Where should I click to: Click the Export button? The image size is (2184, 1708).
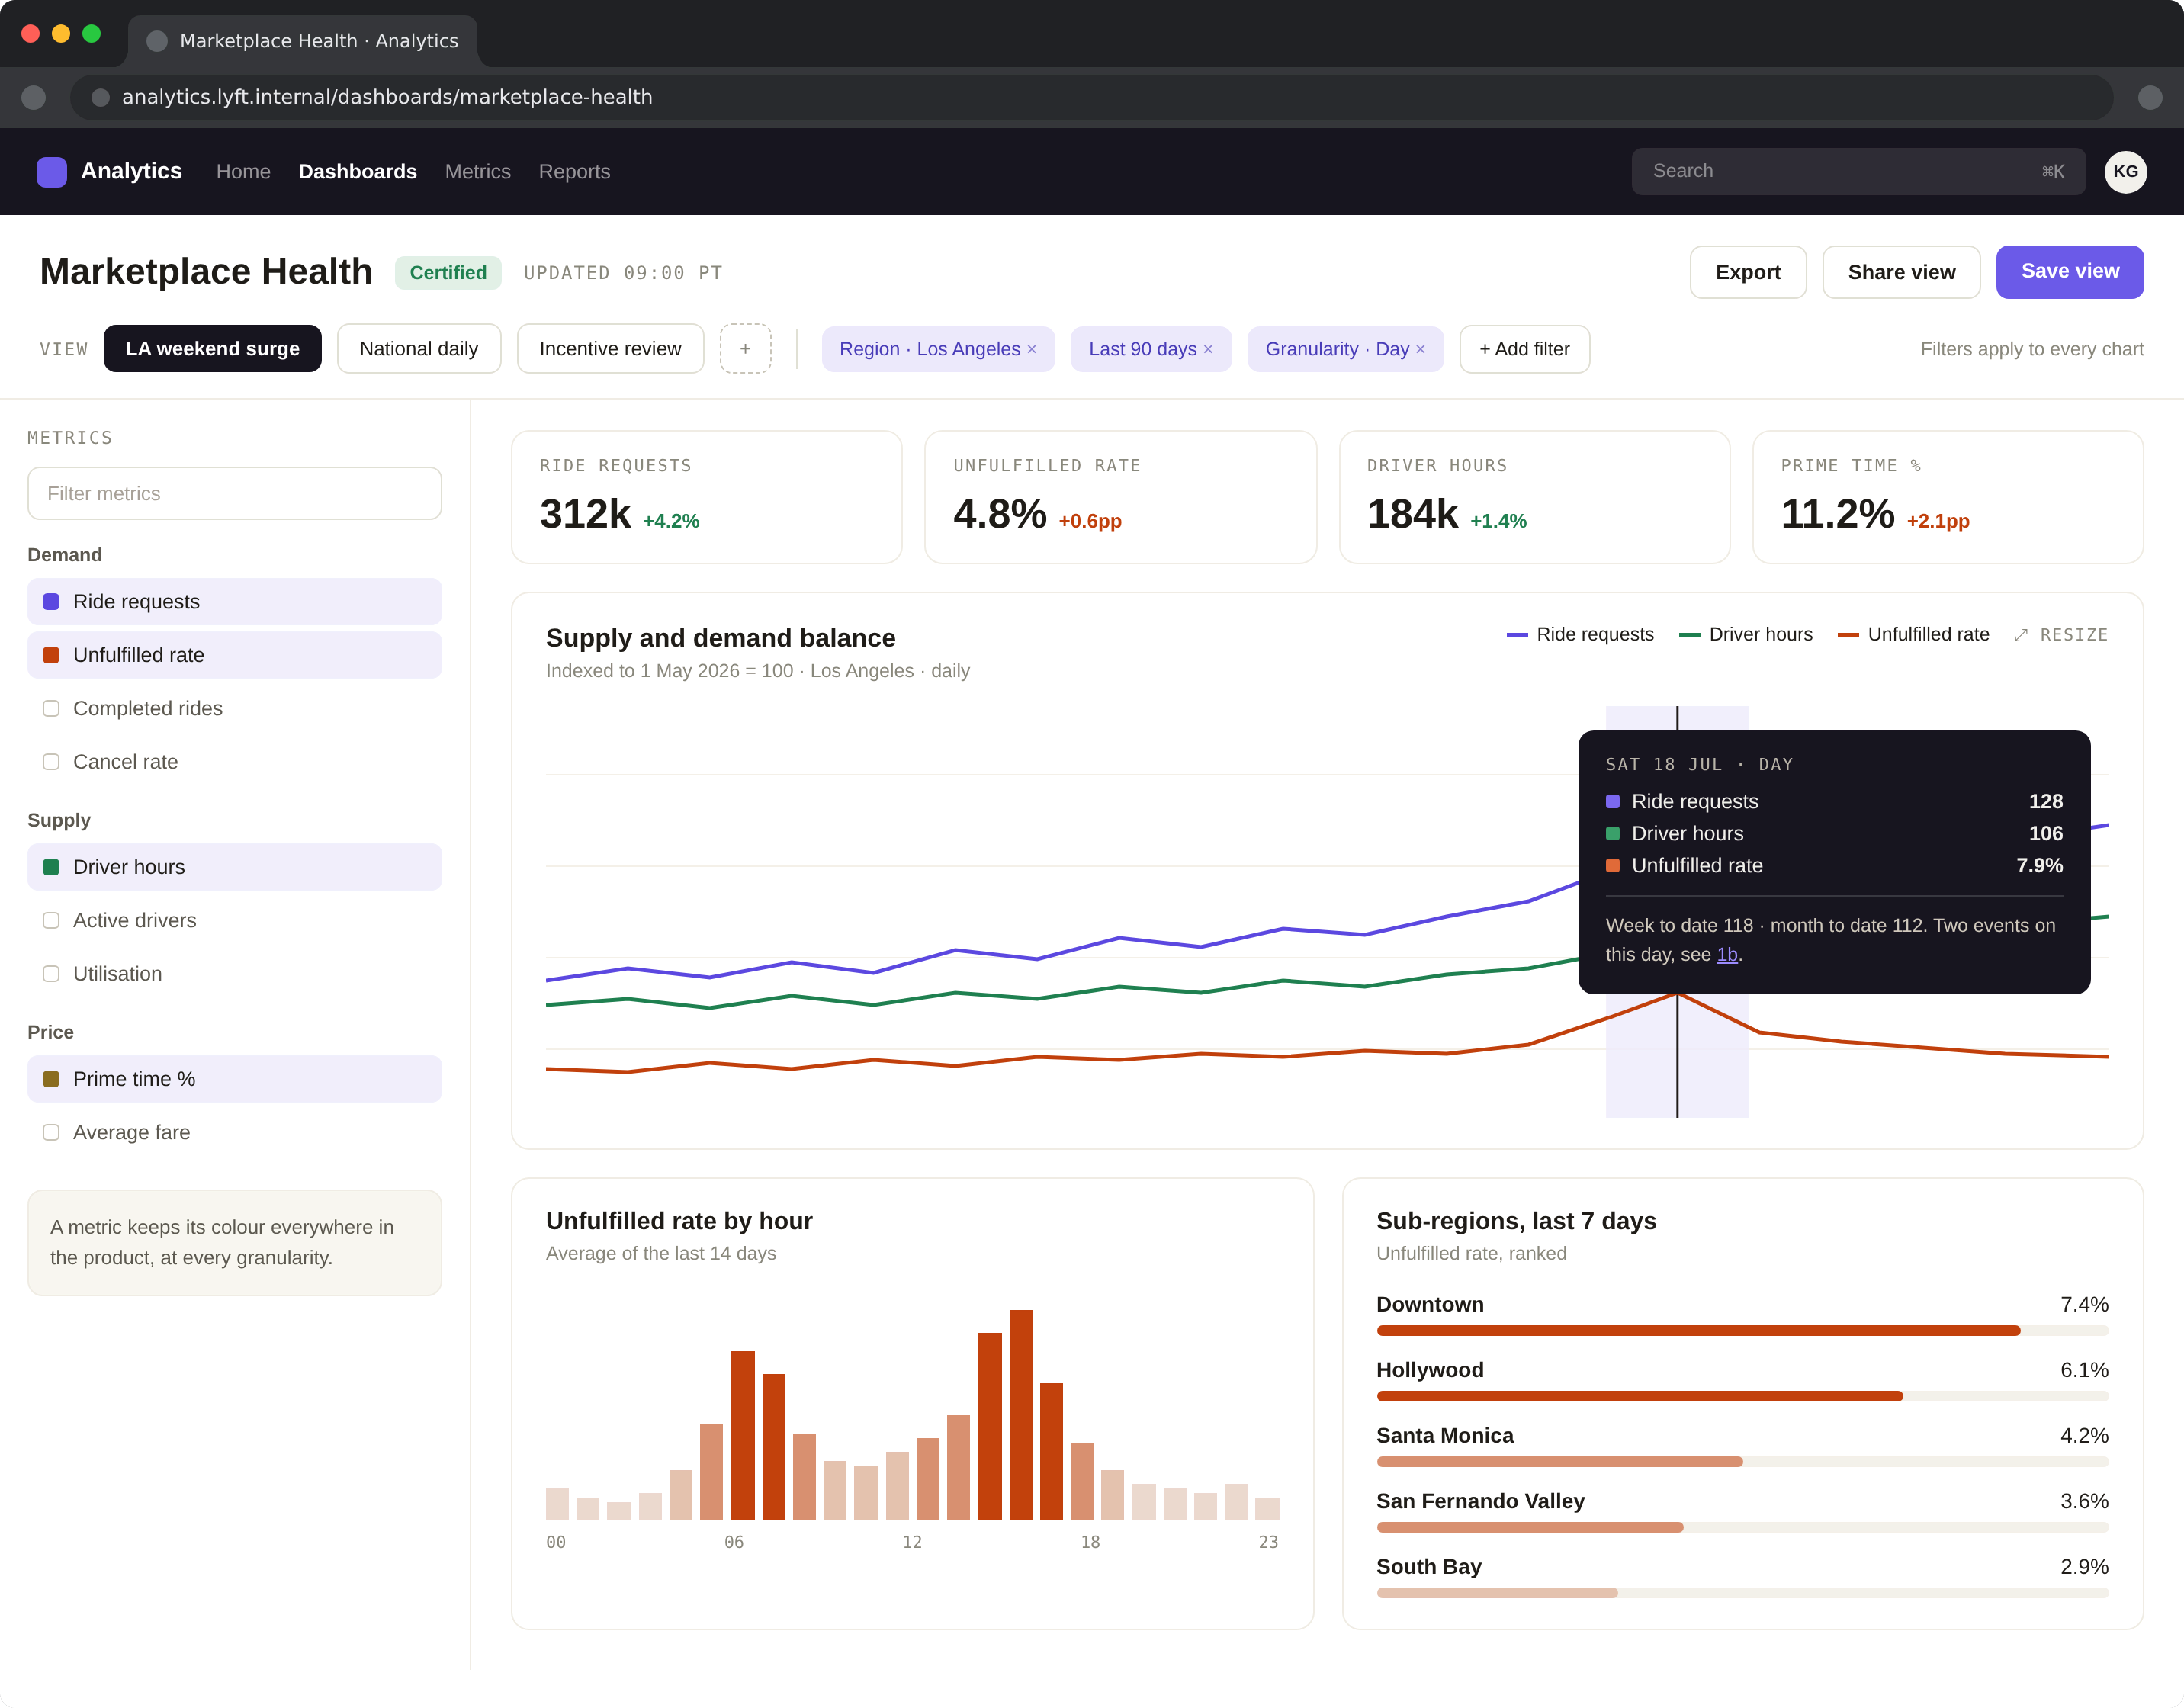[1747, 272]
